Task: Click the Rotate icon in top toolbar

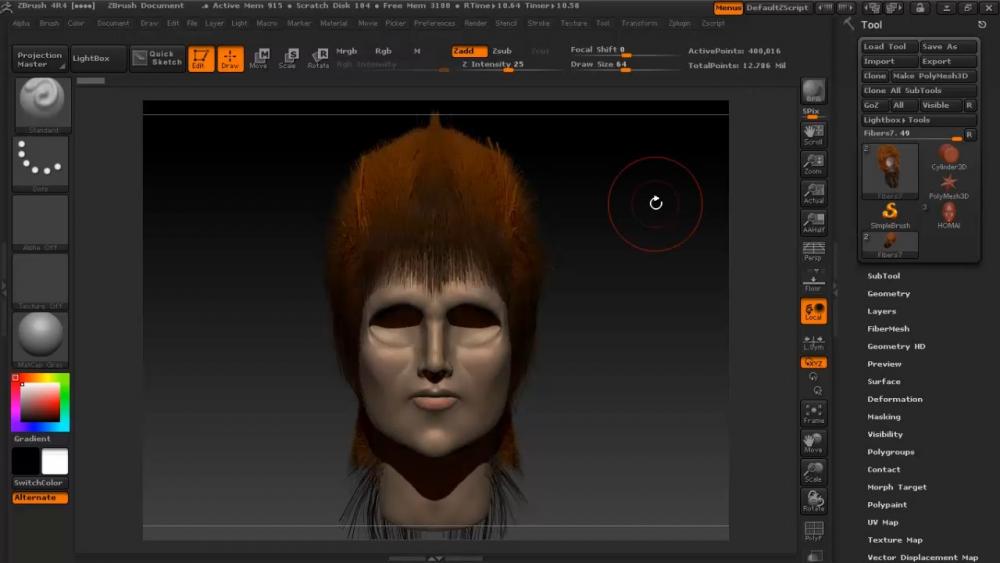Action: coord(318,58)
